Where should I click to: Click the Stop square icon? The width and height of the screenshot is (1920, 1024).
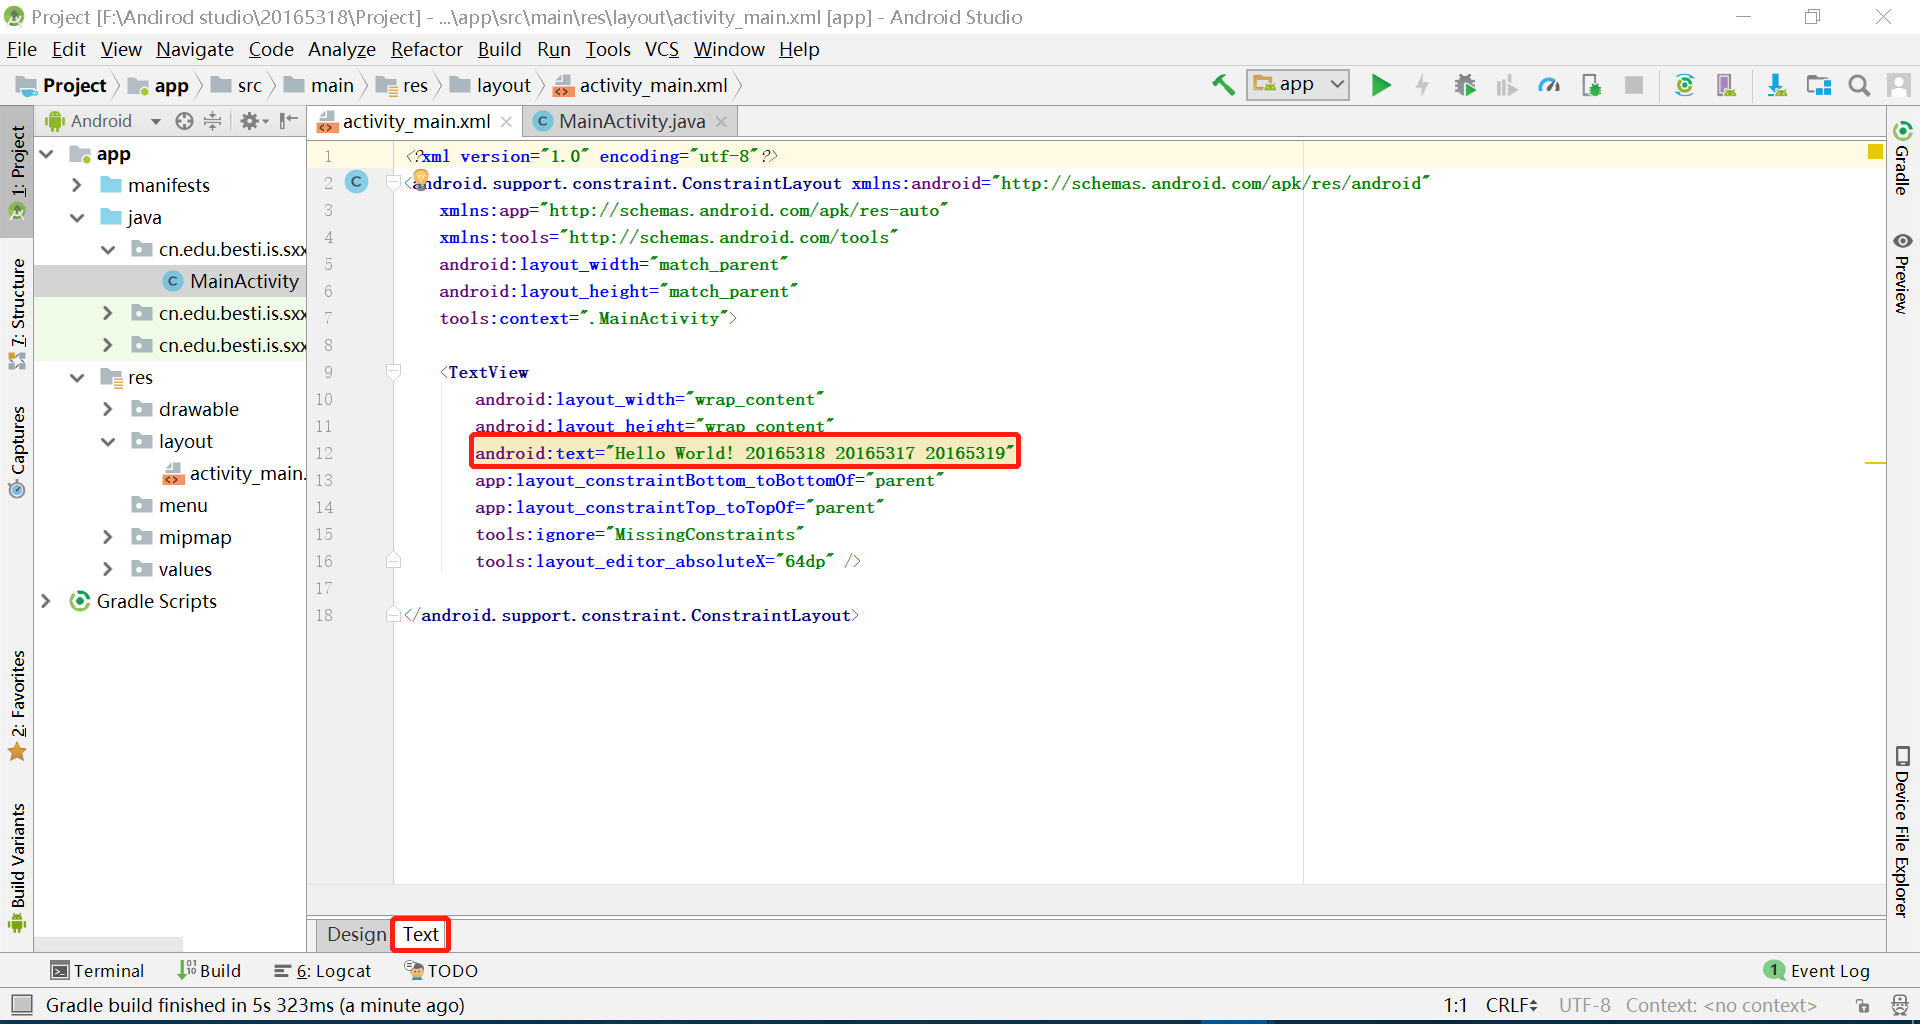pyautogui.click(x=1634, y=85)
